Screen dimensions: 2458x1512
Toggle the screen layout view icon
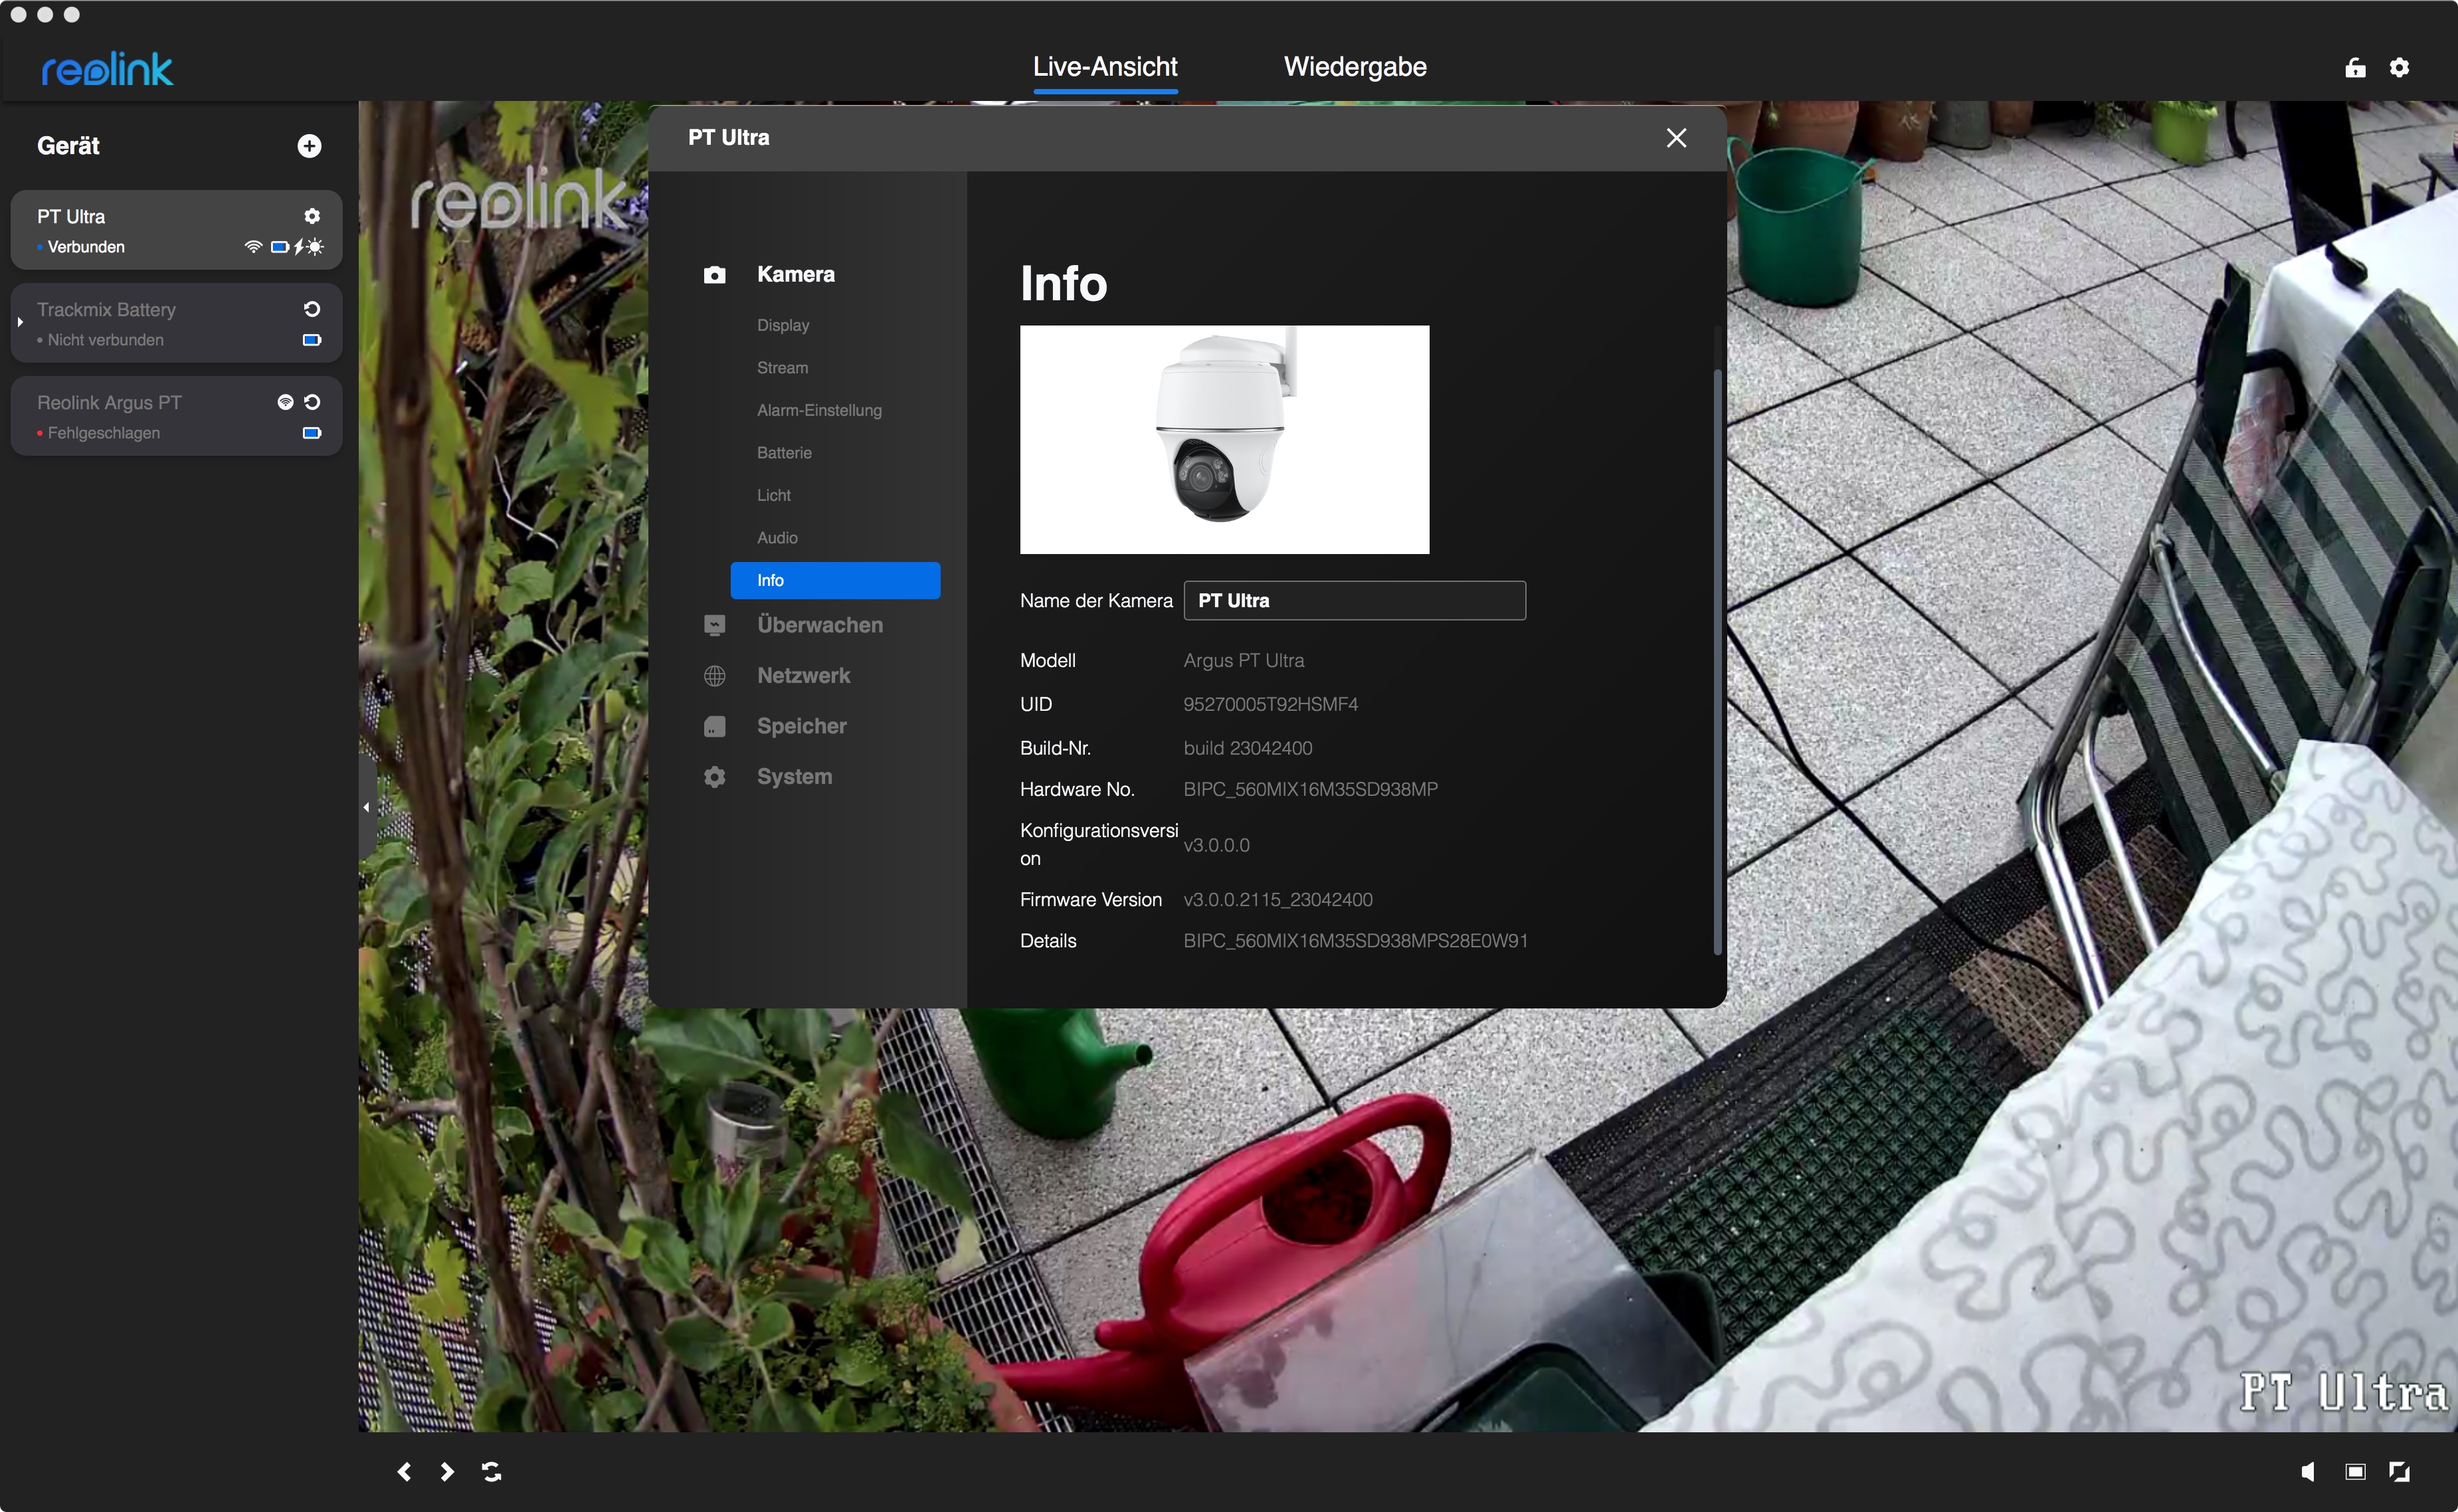2355,1471
